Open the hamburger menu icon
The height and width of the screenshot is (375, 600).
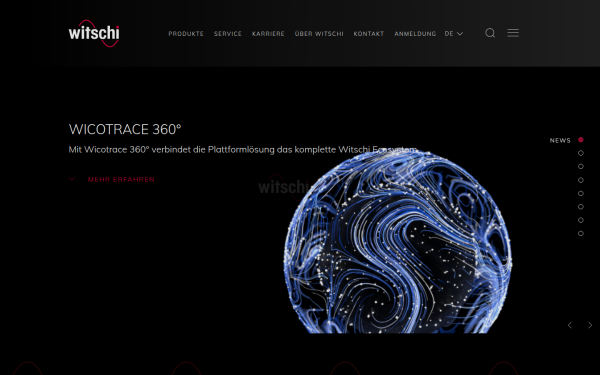(513, 33)
